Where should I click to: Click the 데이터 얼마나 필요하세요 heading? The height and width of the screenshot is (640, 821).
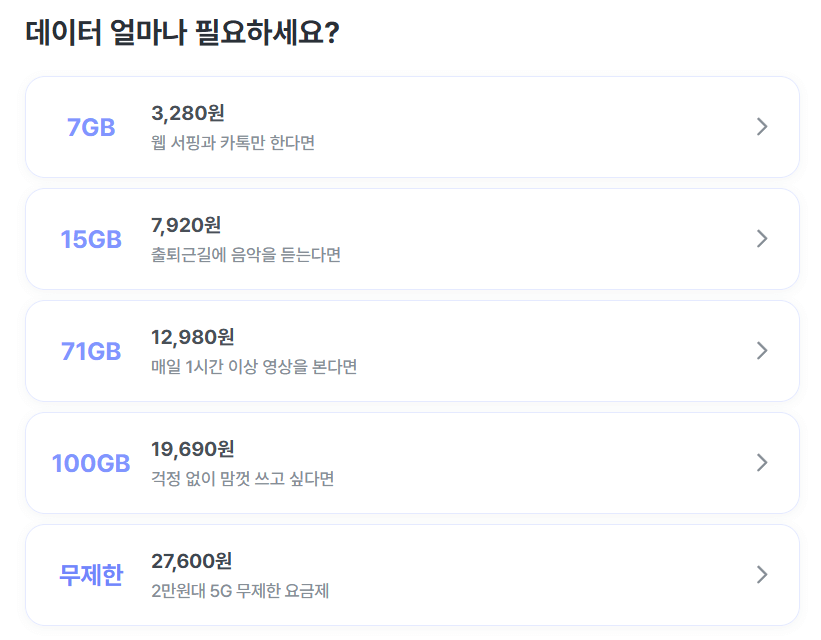(x=184, y=30)
